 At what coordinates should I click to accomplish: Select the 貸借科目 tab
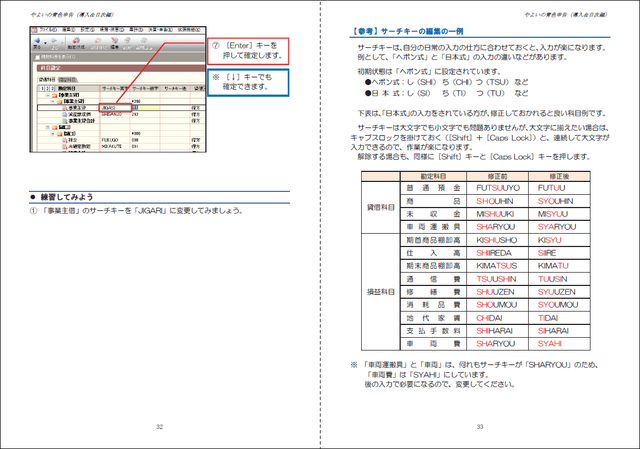coord(47,80)
